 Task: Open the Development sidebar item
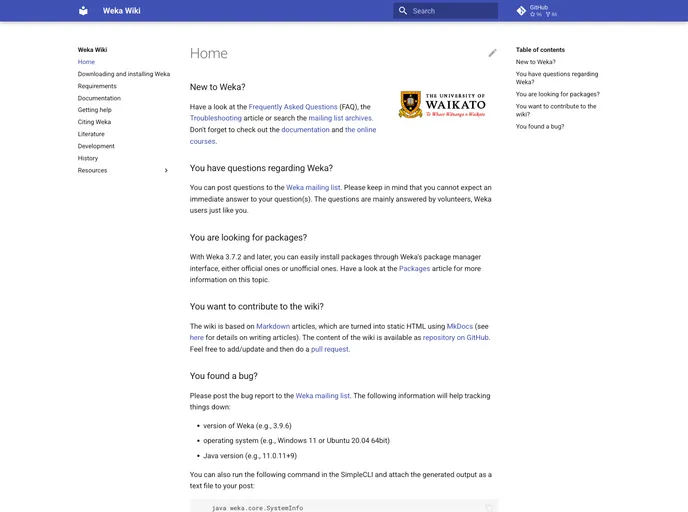96,146
